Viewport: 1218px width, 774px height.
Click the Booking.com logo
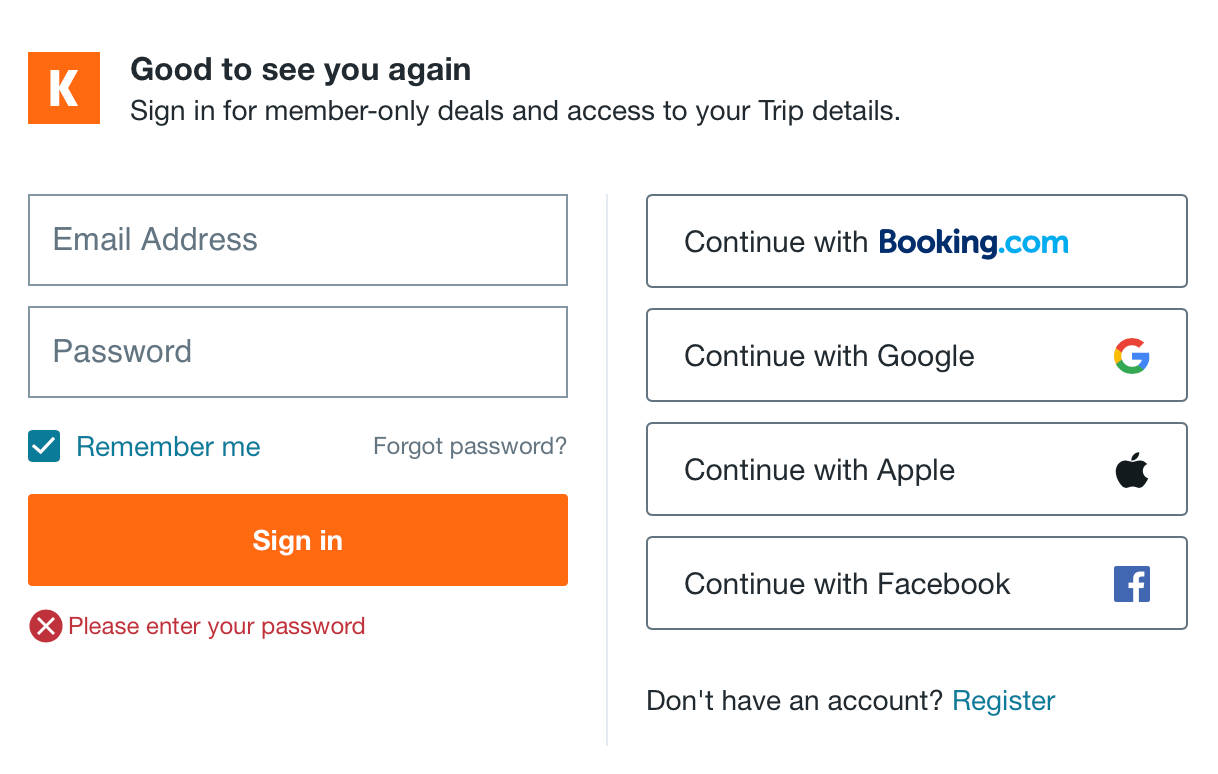(973, 241)
